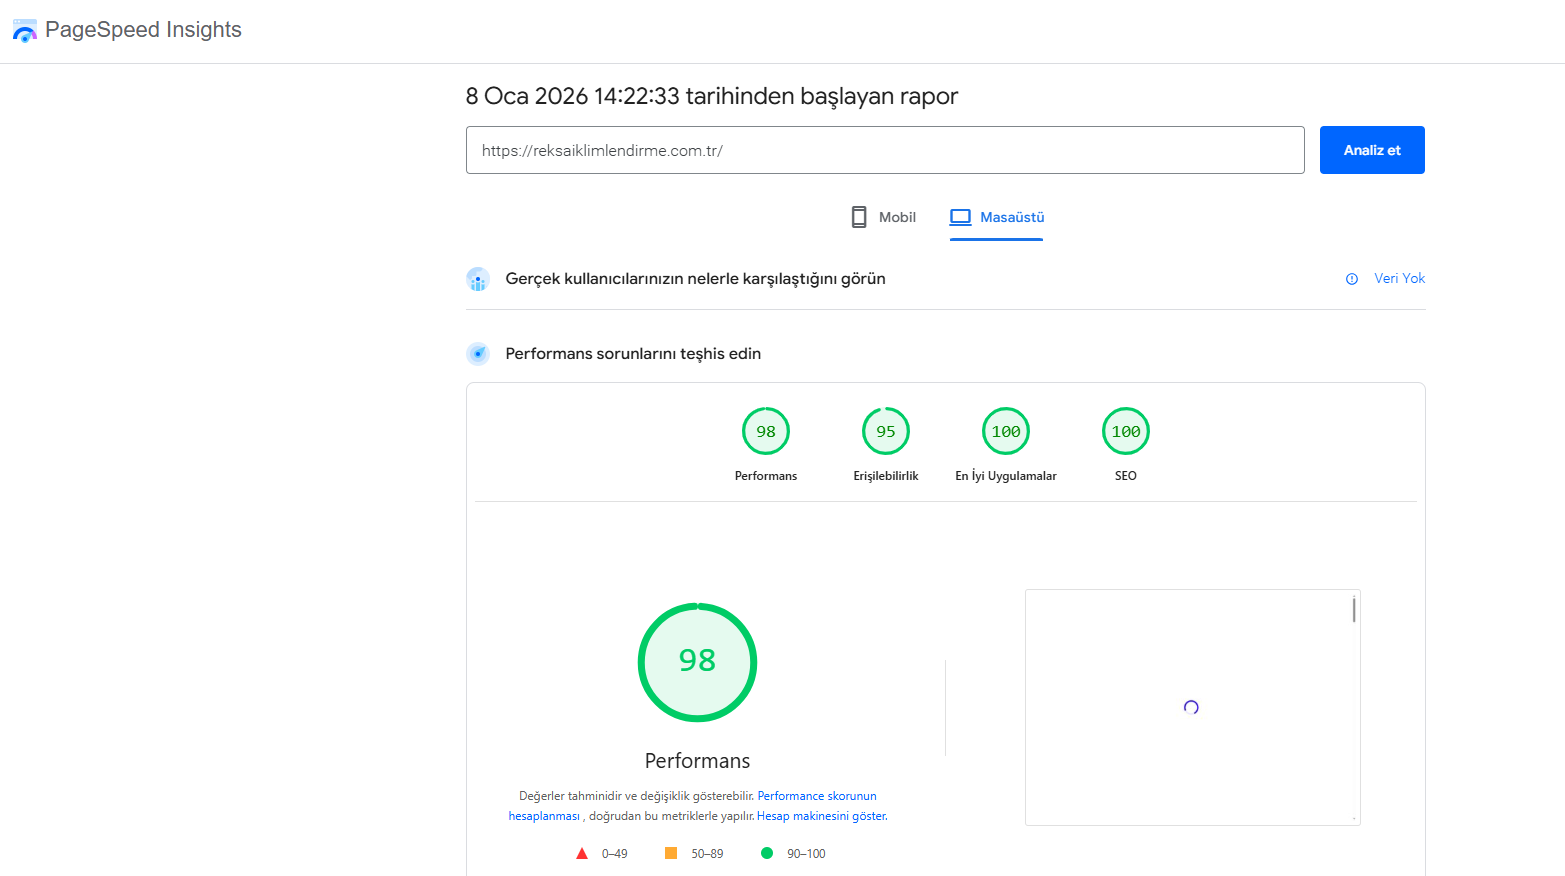Jump to the Performans 98 score gauge

(x=766, y=431)
